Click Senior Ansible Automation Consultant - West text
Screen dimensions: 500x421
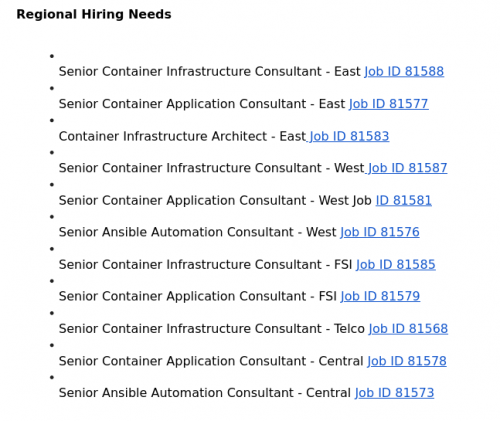(197, 232)
